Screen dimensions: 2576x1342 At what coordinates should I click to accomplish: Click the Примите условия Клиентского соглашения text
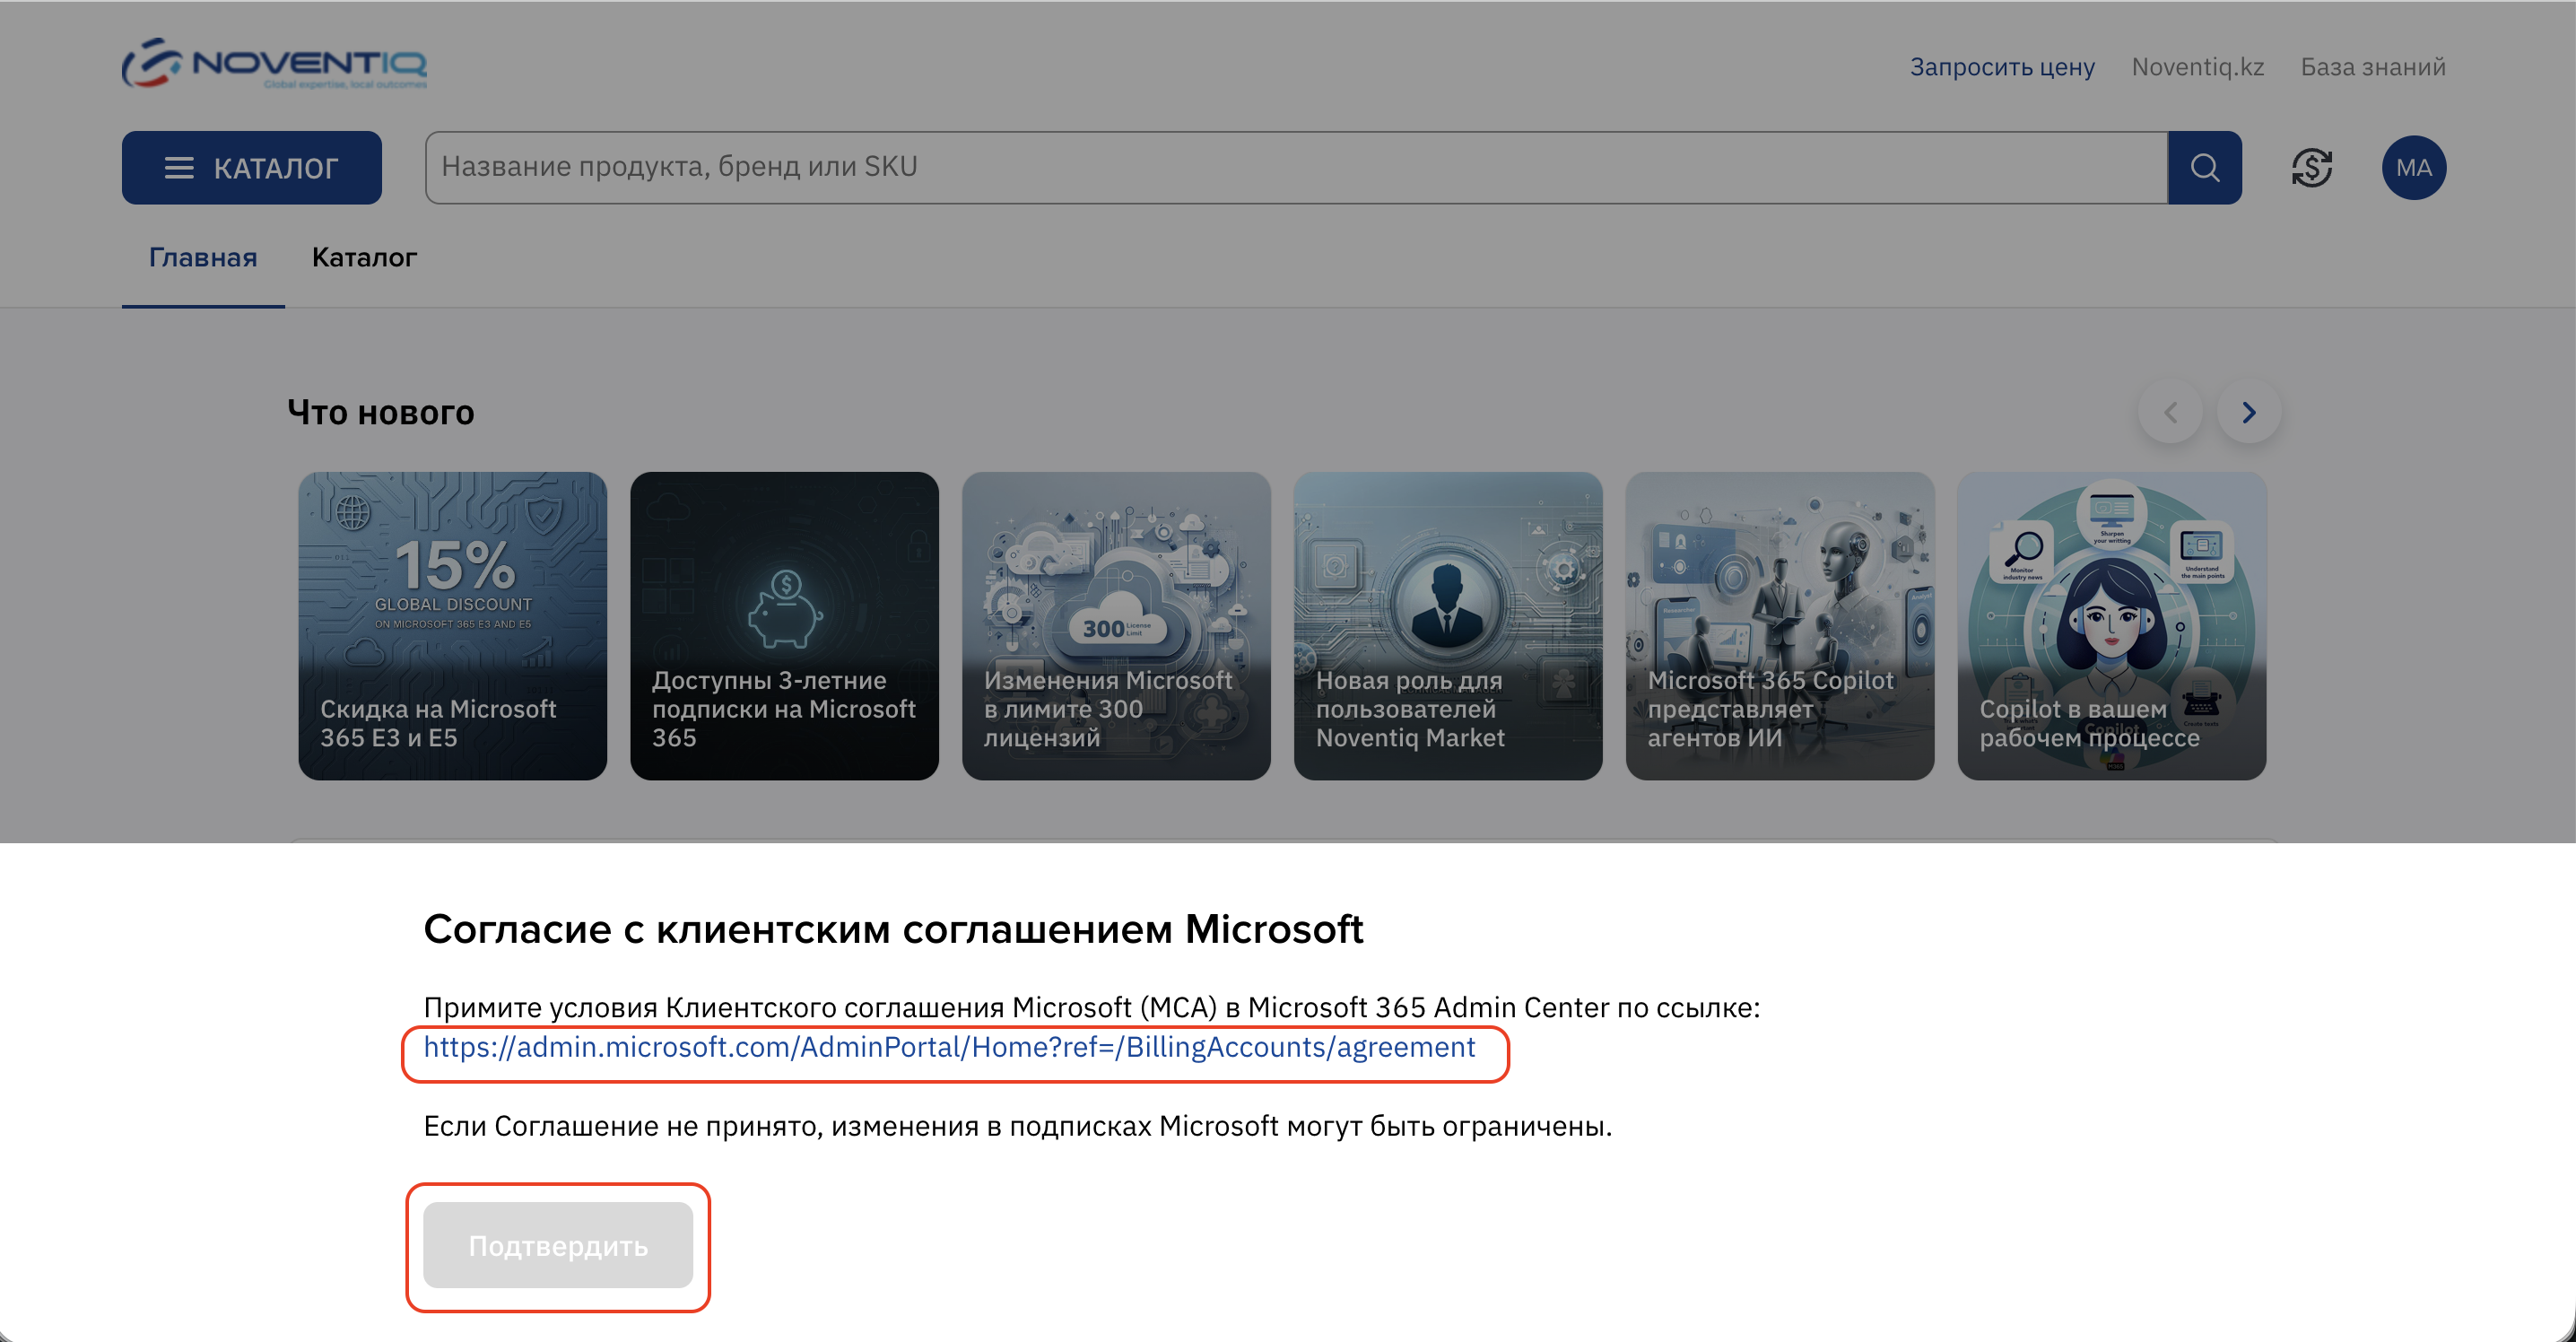[1091, 1007]
